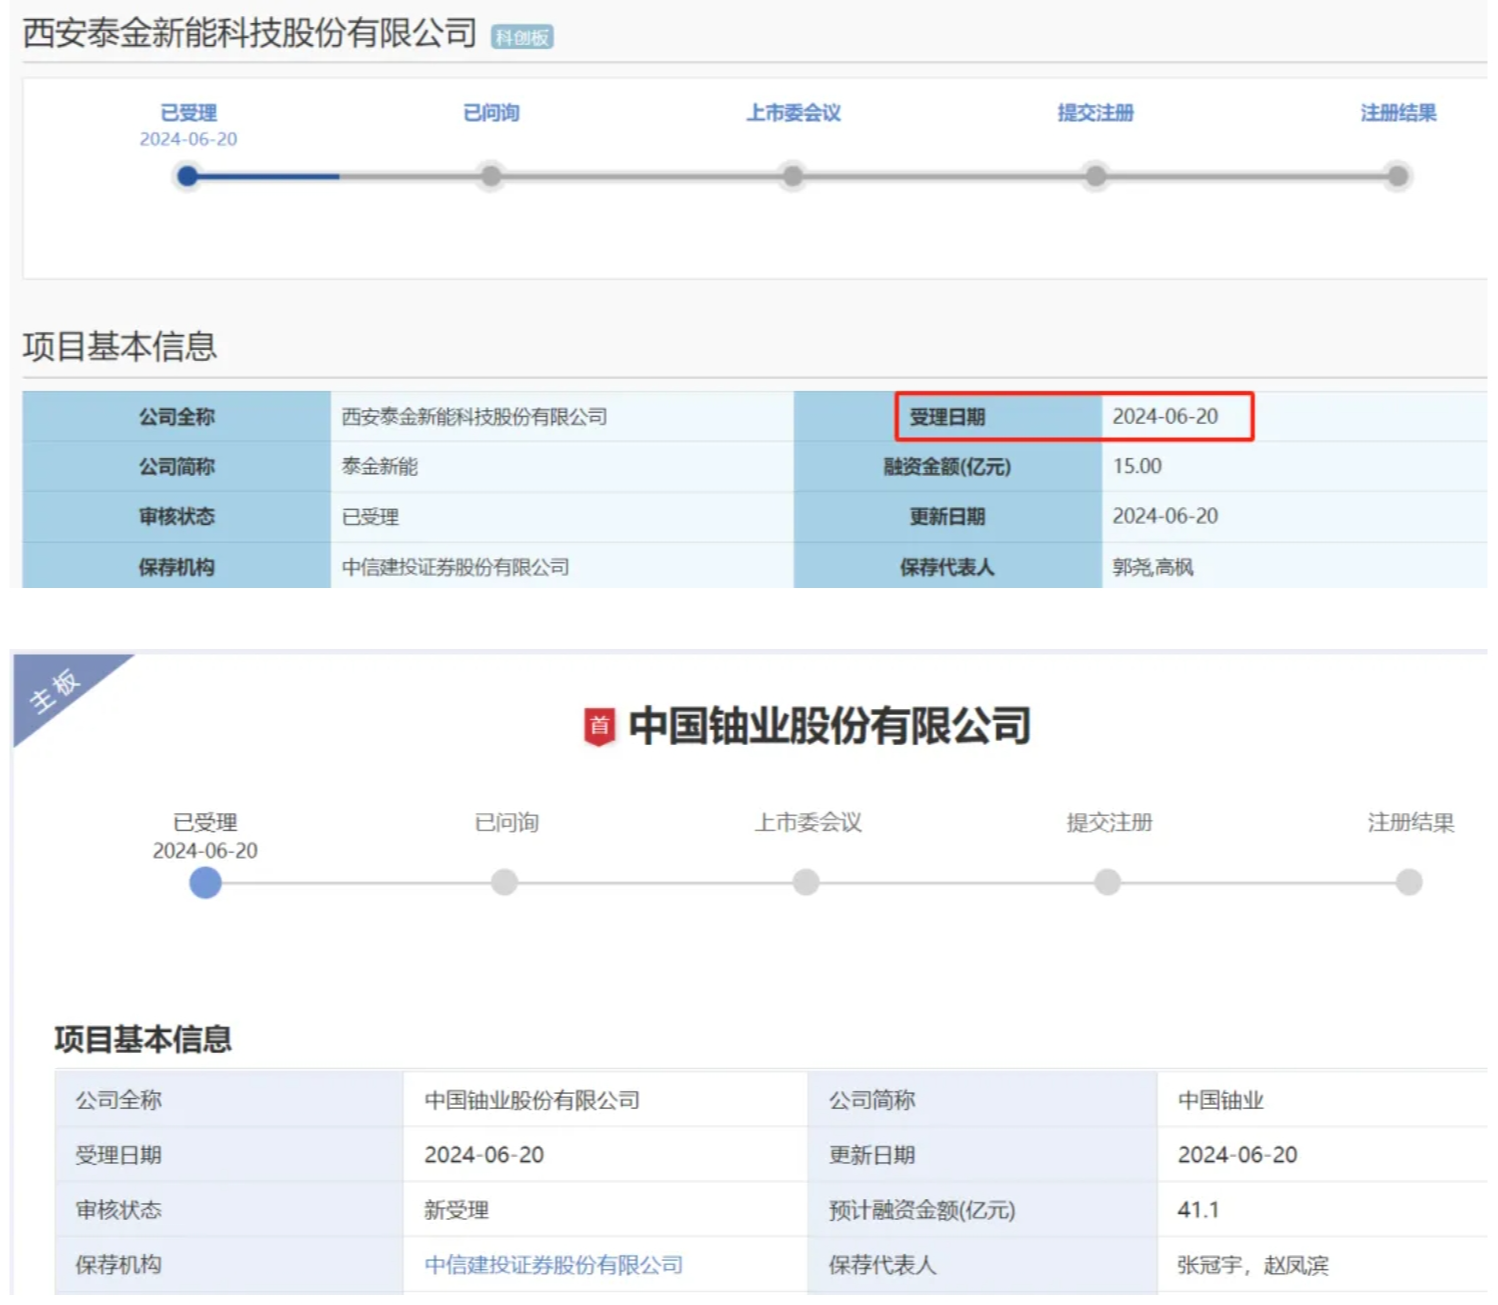Click the 西安泰金新能科技股份有限公司 page title
This screenshot has width=1498, height=1305.
click(x=249, y=33)
